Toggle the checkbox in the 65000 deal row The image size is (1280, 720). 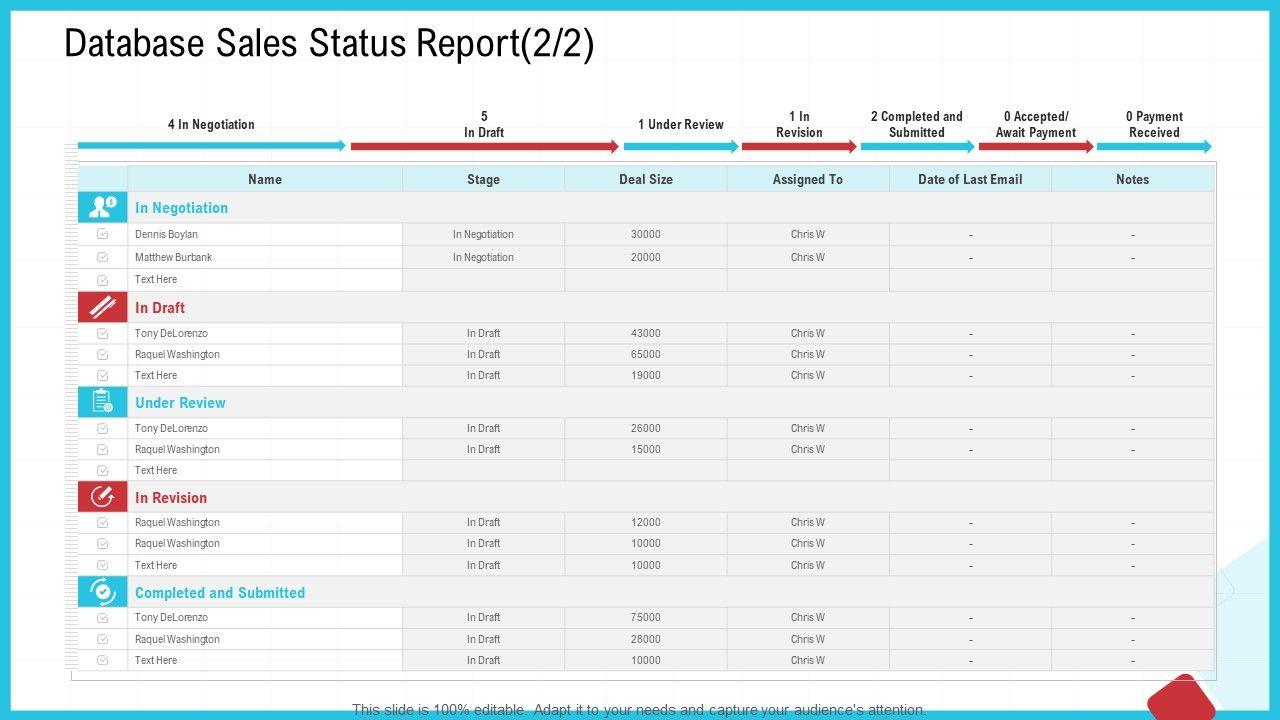103,354
